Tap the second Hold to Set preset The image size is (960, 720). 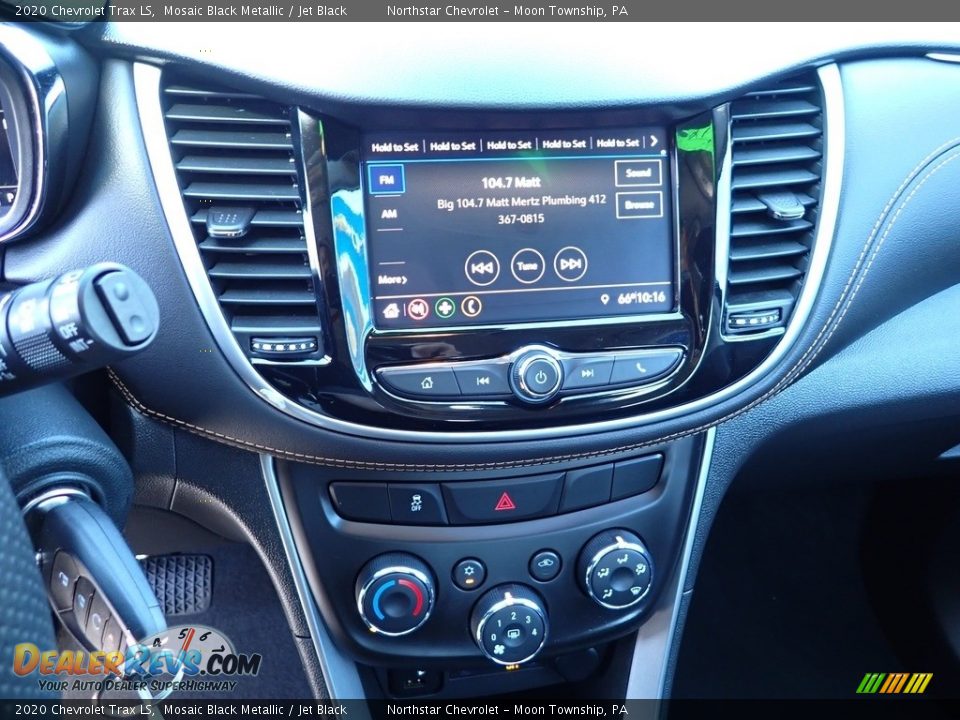[x=452, y=146]
